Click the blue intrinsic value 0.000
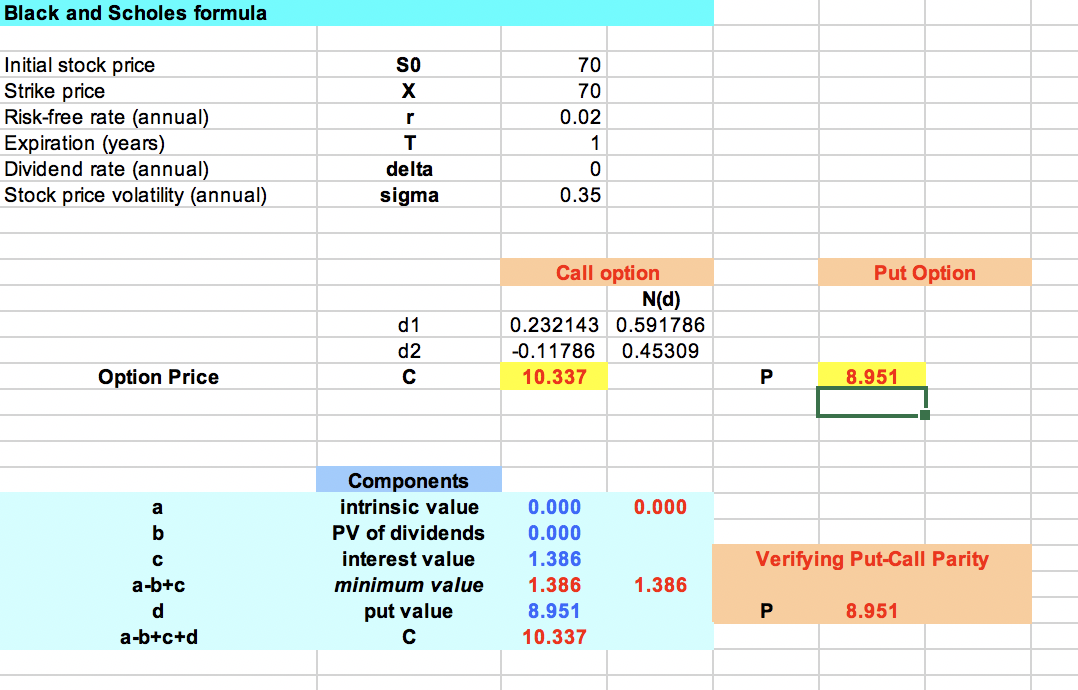The height and width of the screenshot is (690, 1078). pos(554,507)
